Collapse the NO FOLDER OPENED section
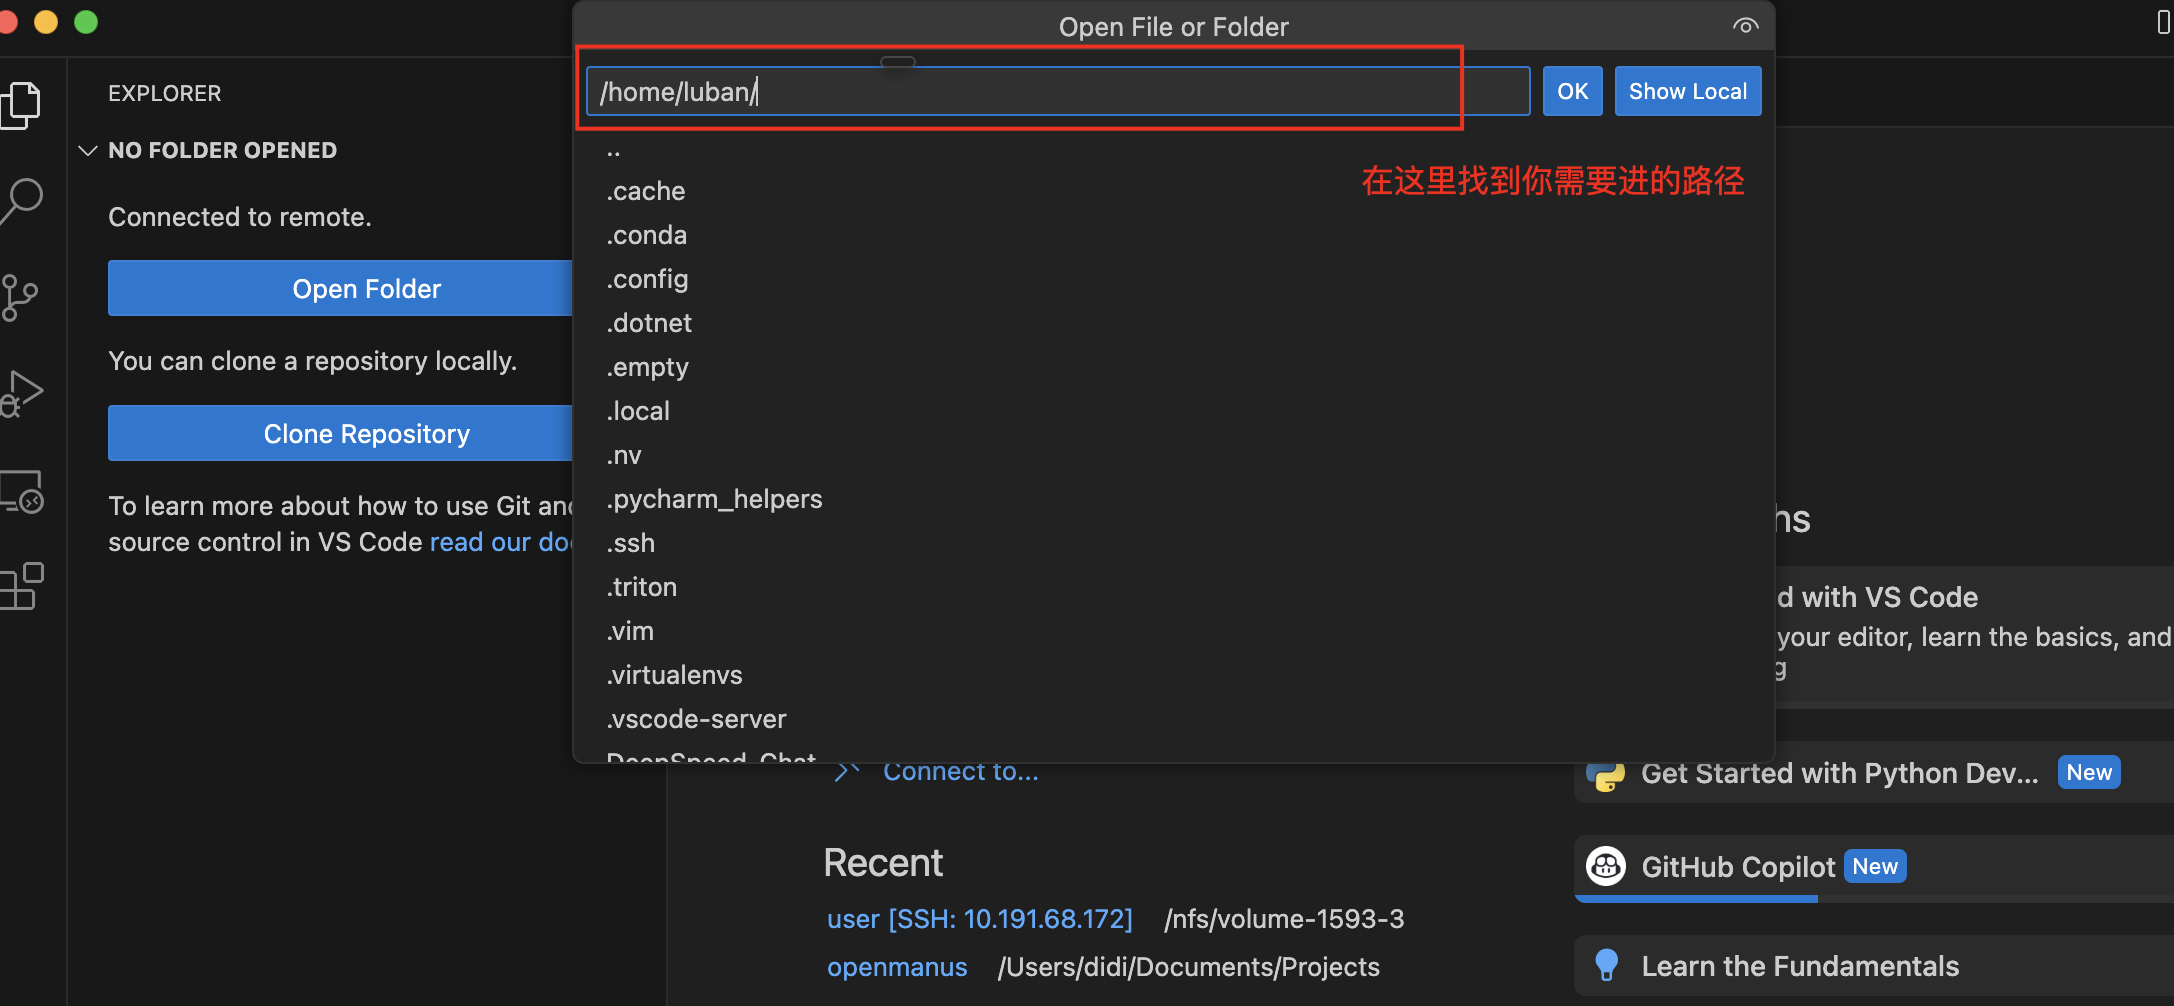The width and height of the screenshot is (2174, 1006). (x=88, y=150)
